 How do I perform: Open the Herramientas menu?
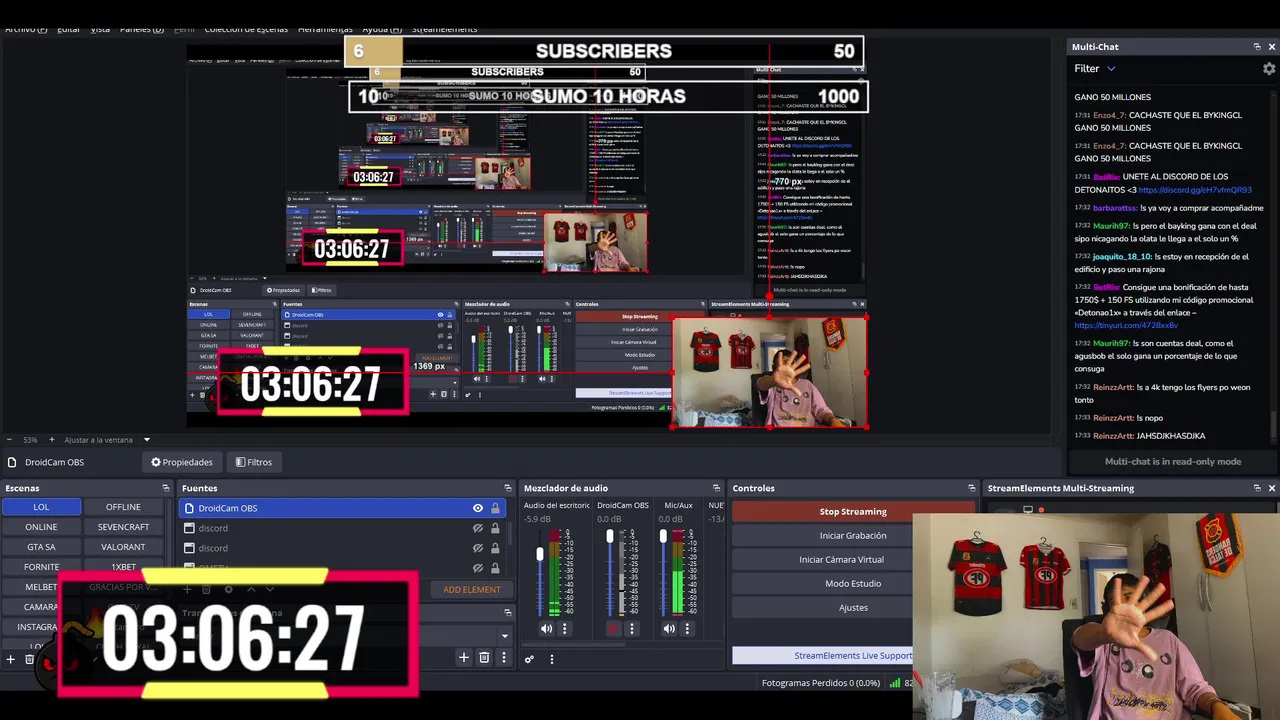[x=325, y=29]
